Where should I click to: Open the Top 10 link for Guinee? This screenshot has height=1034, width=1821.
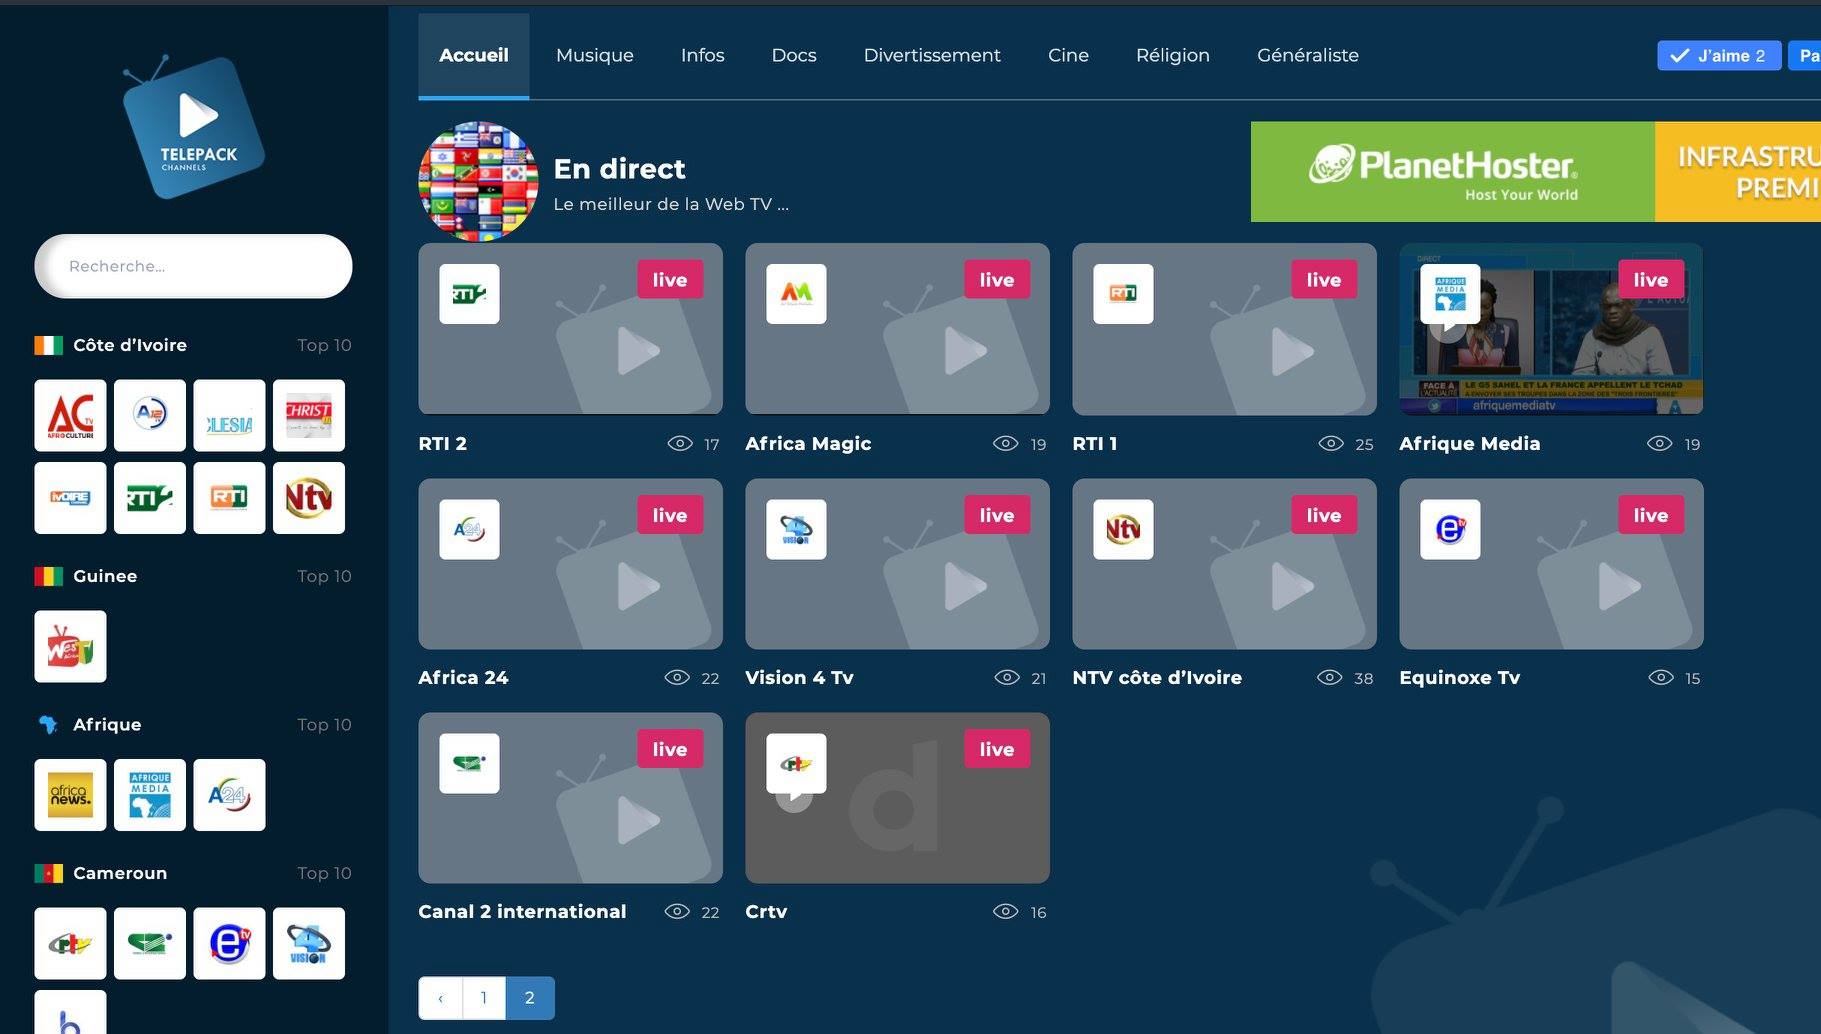[324, 576]
